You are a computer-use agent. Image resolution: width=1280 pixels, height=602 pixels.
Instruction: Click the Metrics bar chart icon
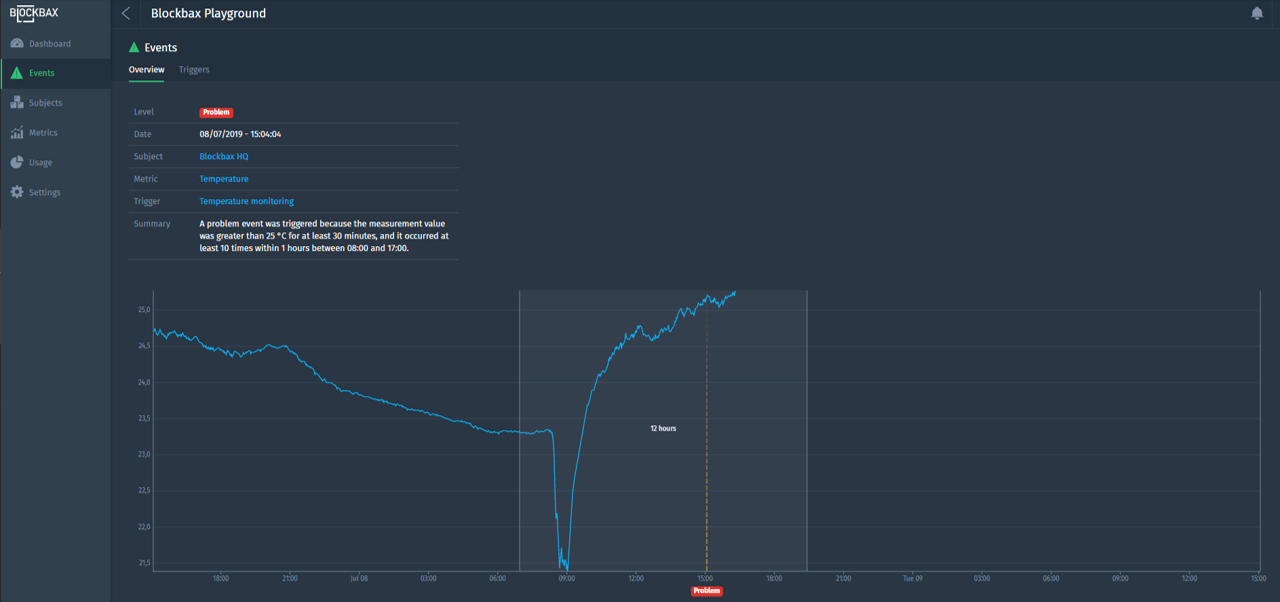tap(17, 133)
